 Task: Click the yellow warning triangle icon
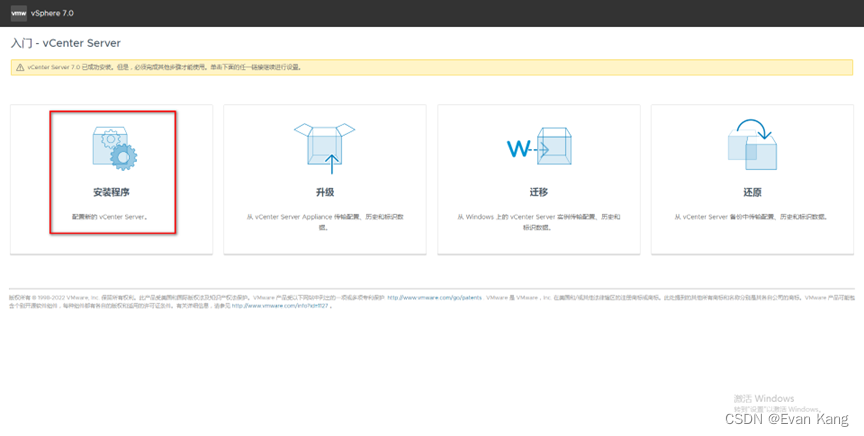[18, 67]
